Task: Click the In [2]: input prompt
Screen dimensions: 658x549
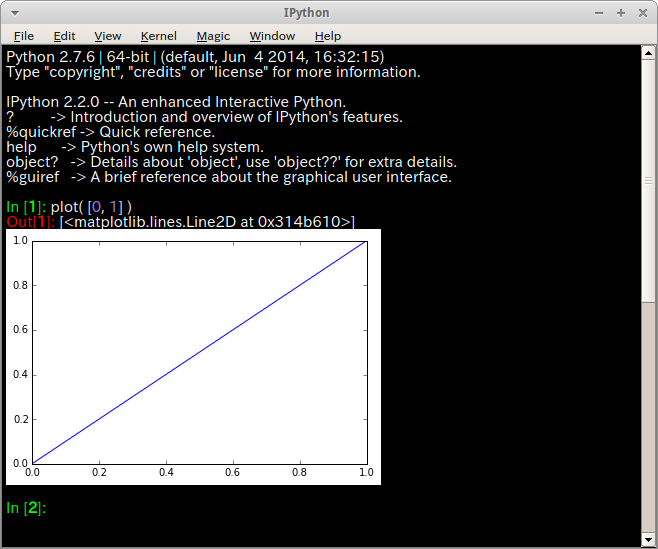Action: point(26,508)
